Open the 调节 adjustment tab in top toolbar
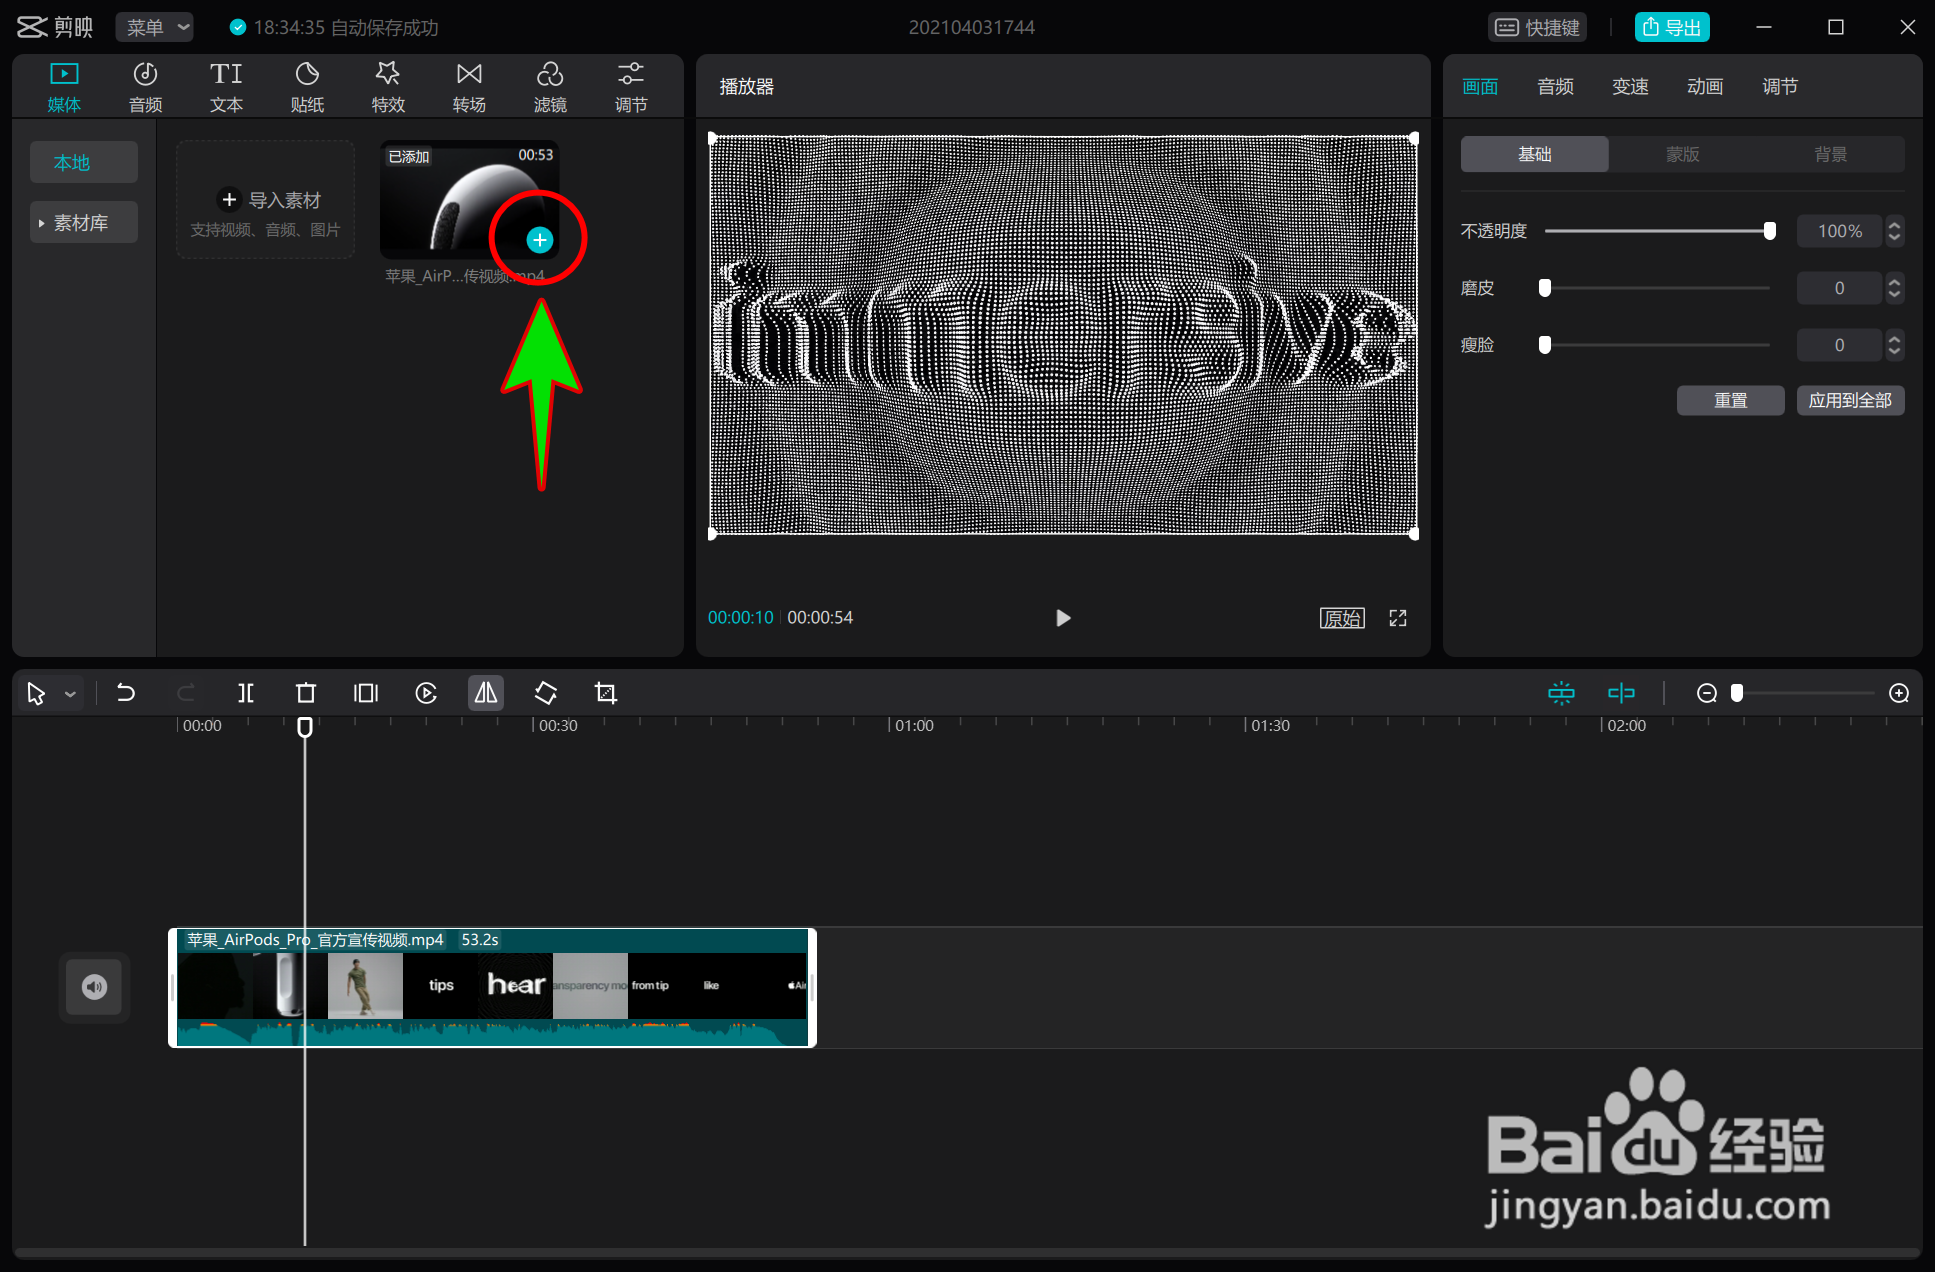 coord(631,87)
